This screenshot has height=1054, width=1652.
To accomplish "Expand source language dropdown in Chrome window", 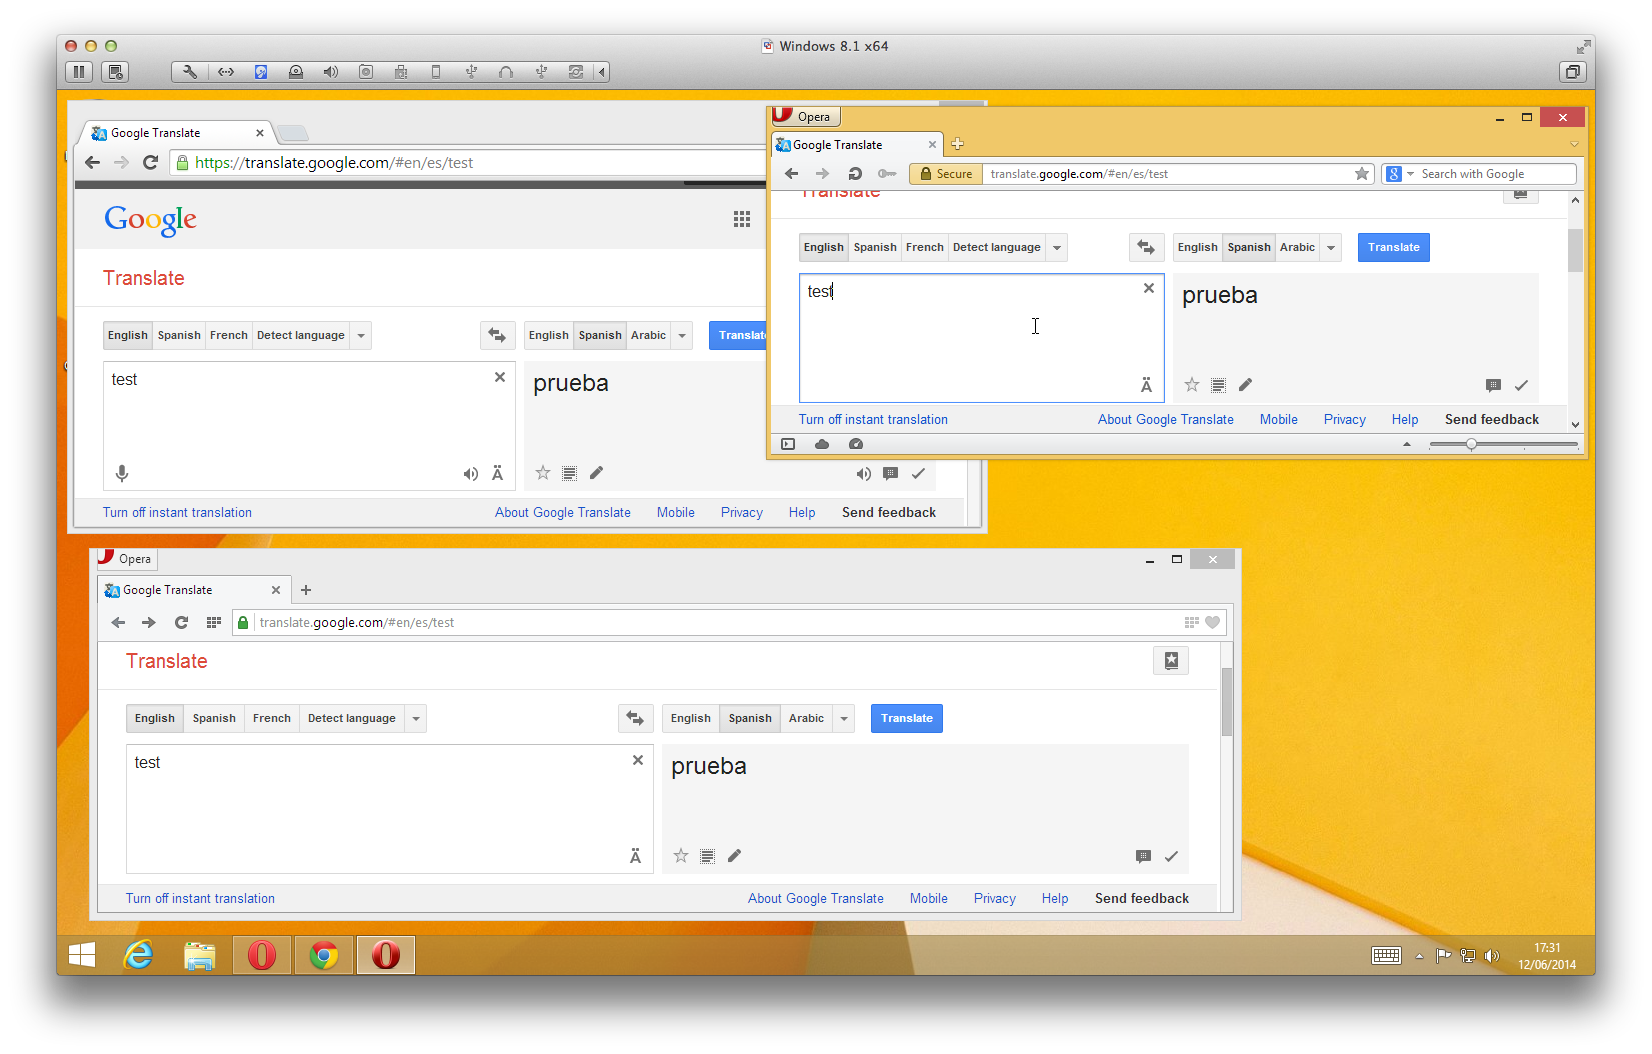I will tap(361, 335).
